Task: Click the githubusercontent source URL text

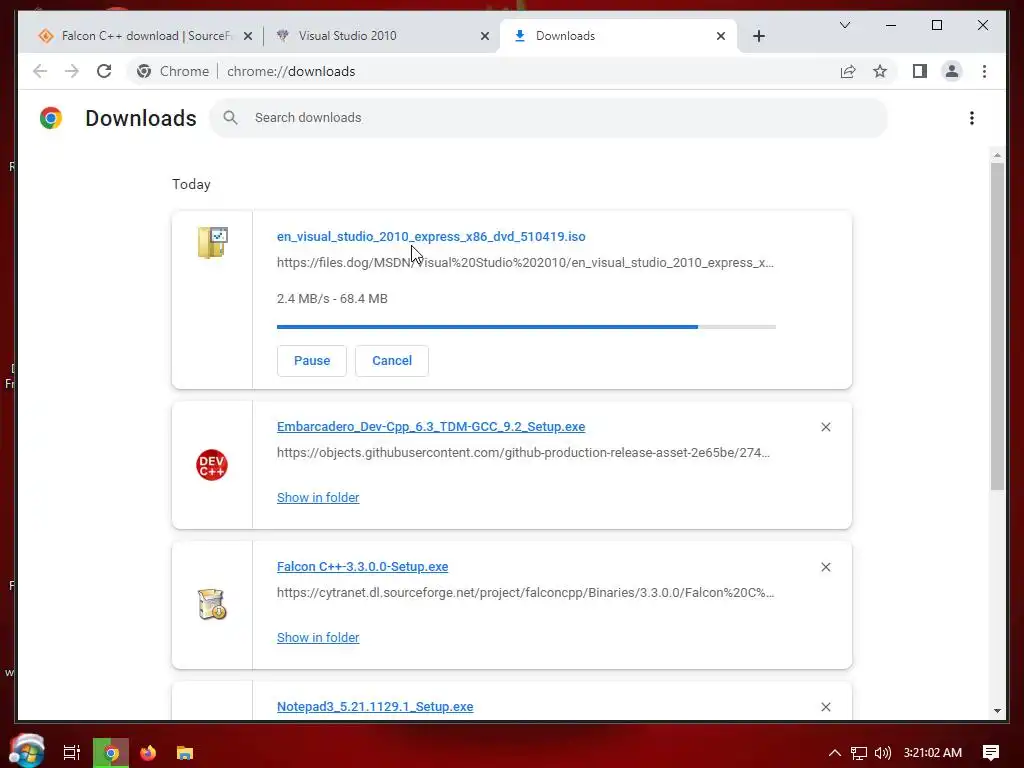Action: [x=523, y=453]
